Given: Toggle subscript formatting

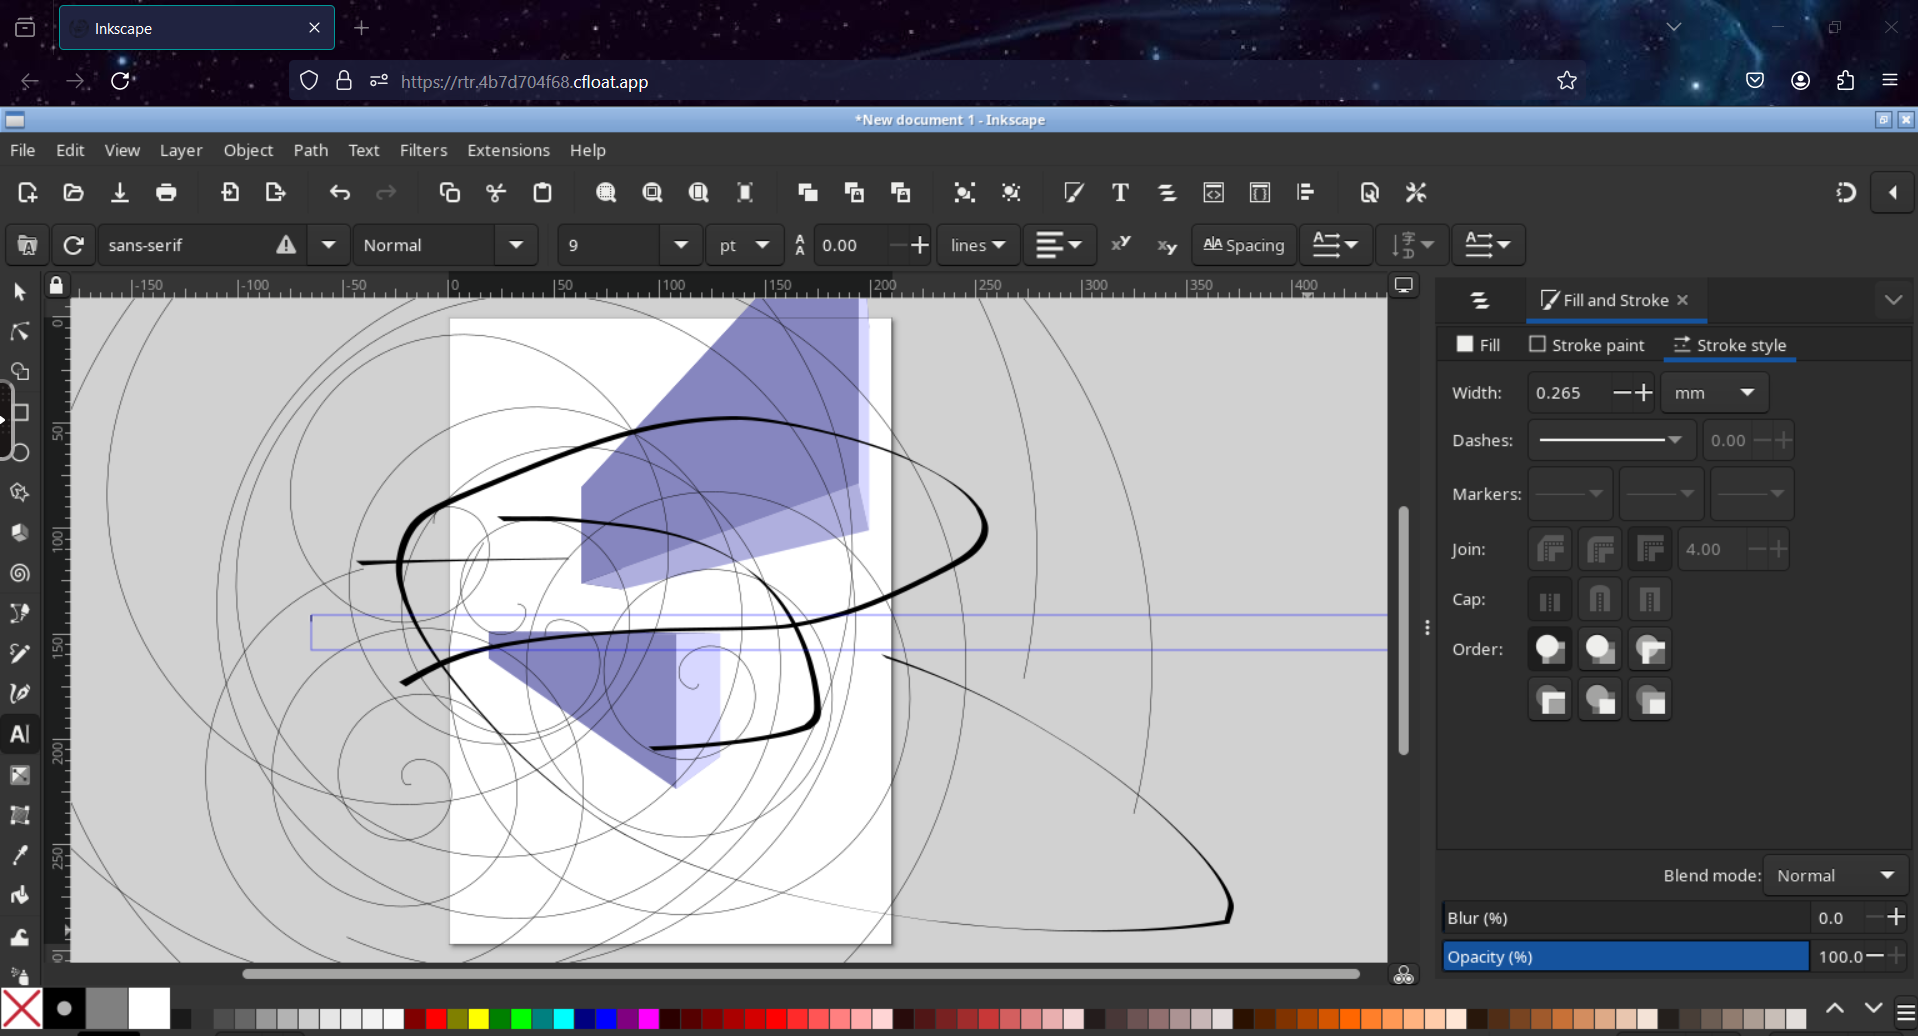Looking at the screenshot, I should point(1167,245).
